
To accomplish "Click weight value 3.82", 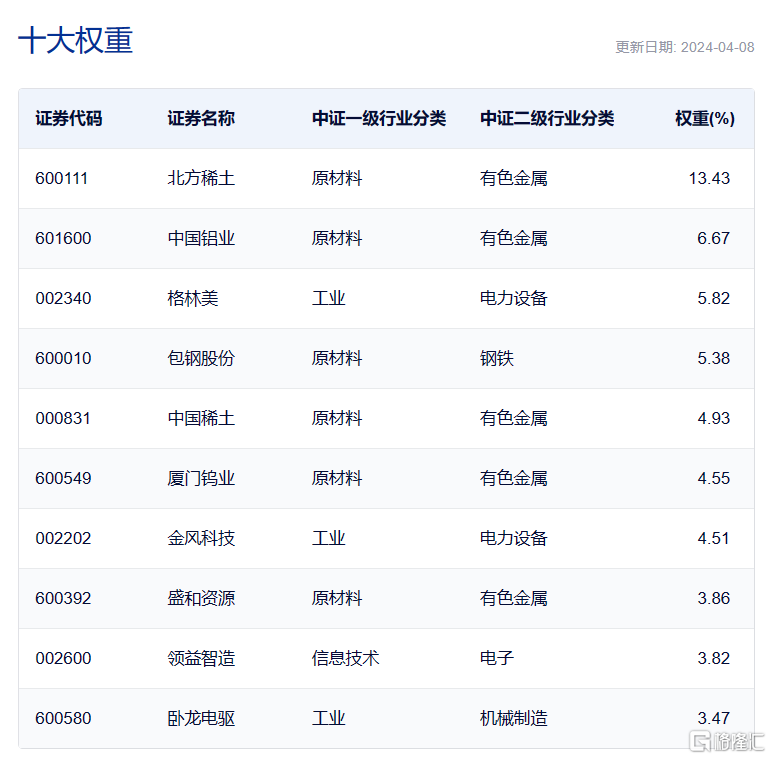I will (713, 659).
